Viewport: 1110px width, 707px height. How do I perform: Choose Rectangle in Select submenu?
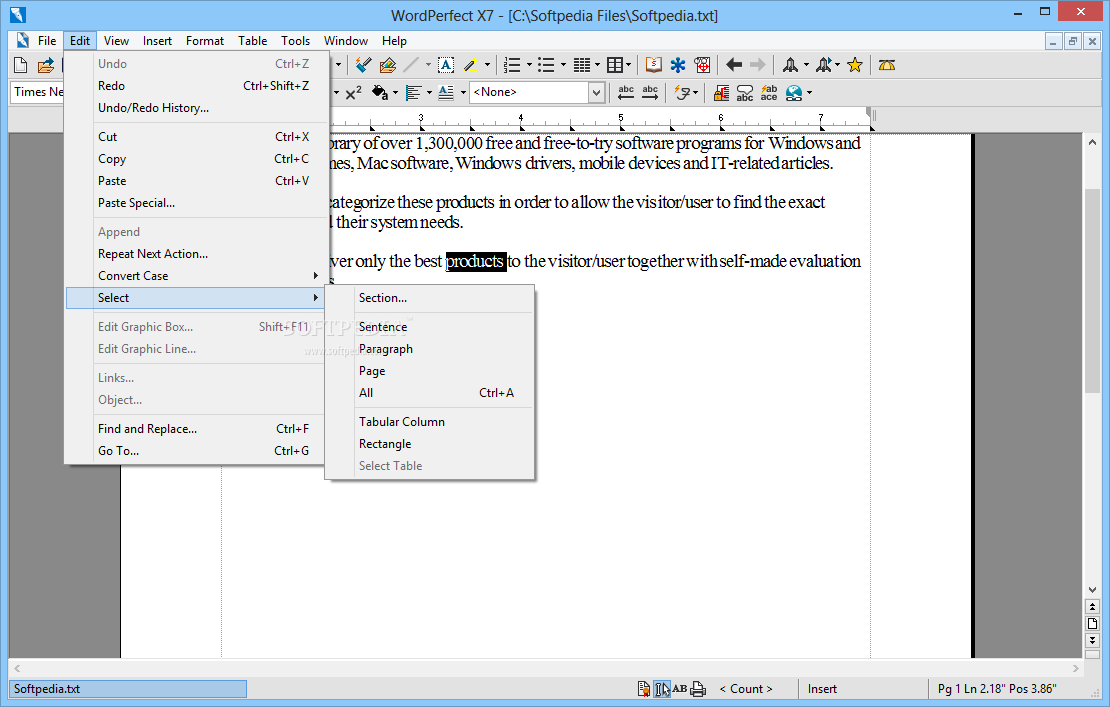click(430, 444)
